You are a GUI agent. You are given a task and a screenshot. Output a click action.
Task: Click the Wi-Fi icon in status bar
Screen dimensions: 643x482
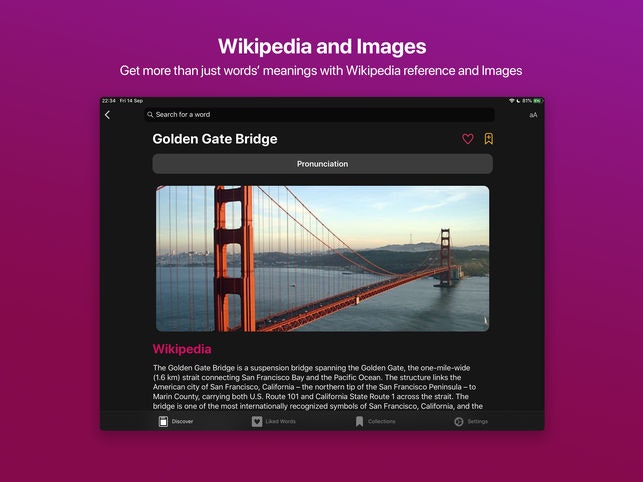tap(512, 101)
